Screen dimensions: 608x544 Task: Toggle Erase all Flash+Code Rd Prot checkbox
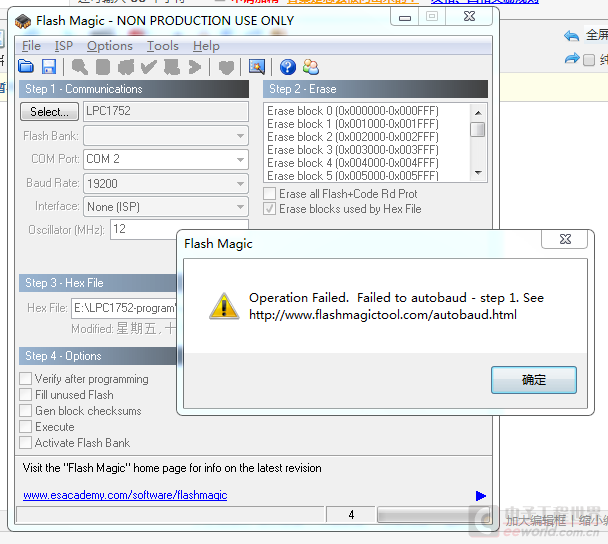click(x=269, y=193)
